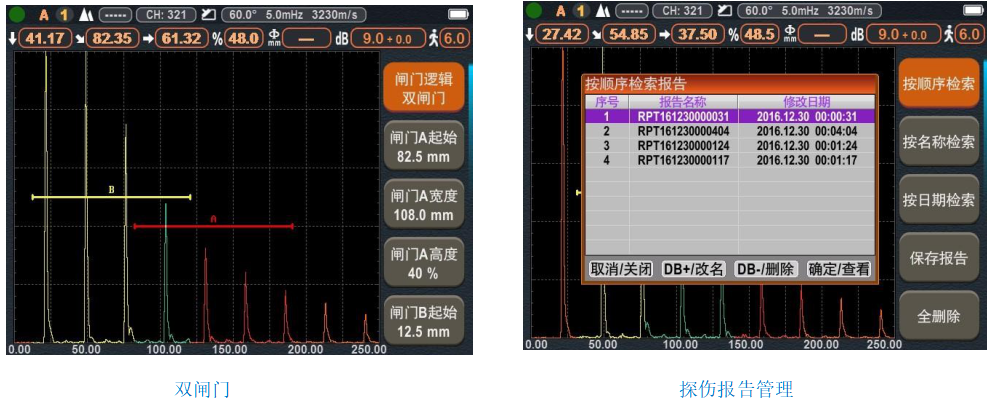
Task: Open the 按日期检索 menu item
Action: tap(937, 199)
